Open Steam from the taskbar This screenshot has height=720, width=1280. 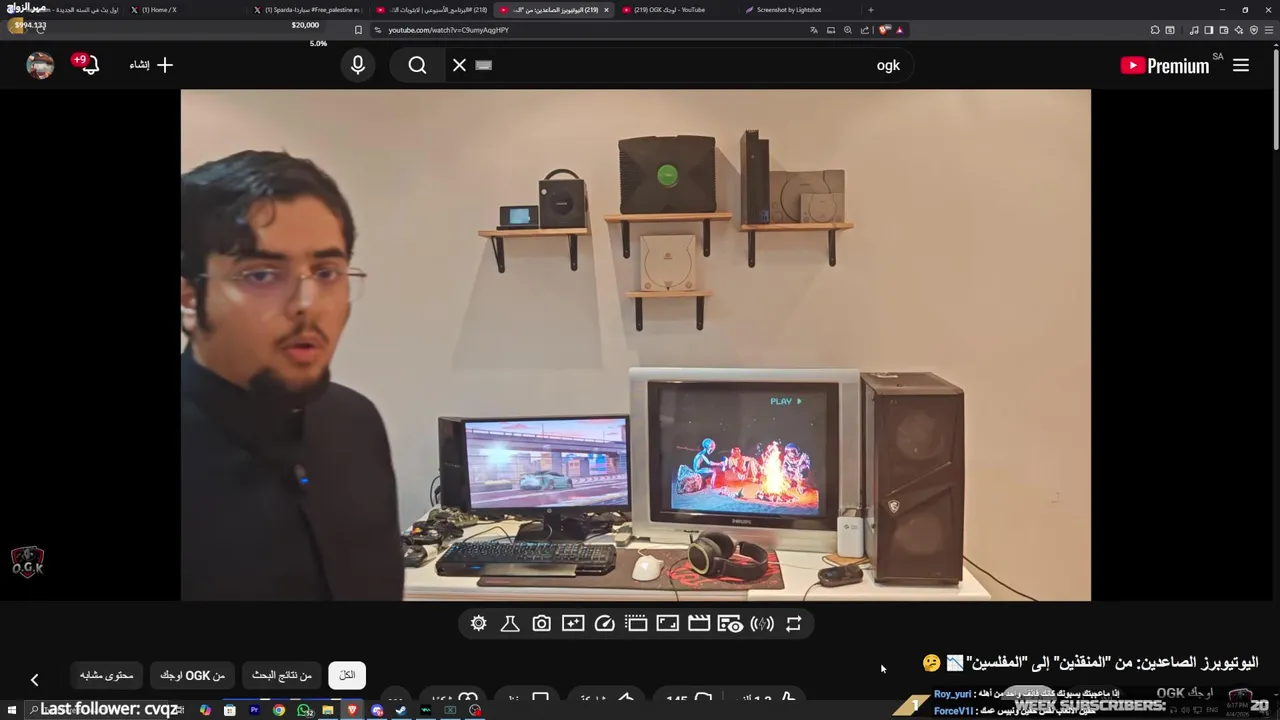pyautogui.click(x=401, y=710)
